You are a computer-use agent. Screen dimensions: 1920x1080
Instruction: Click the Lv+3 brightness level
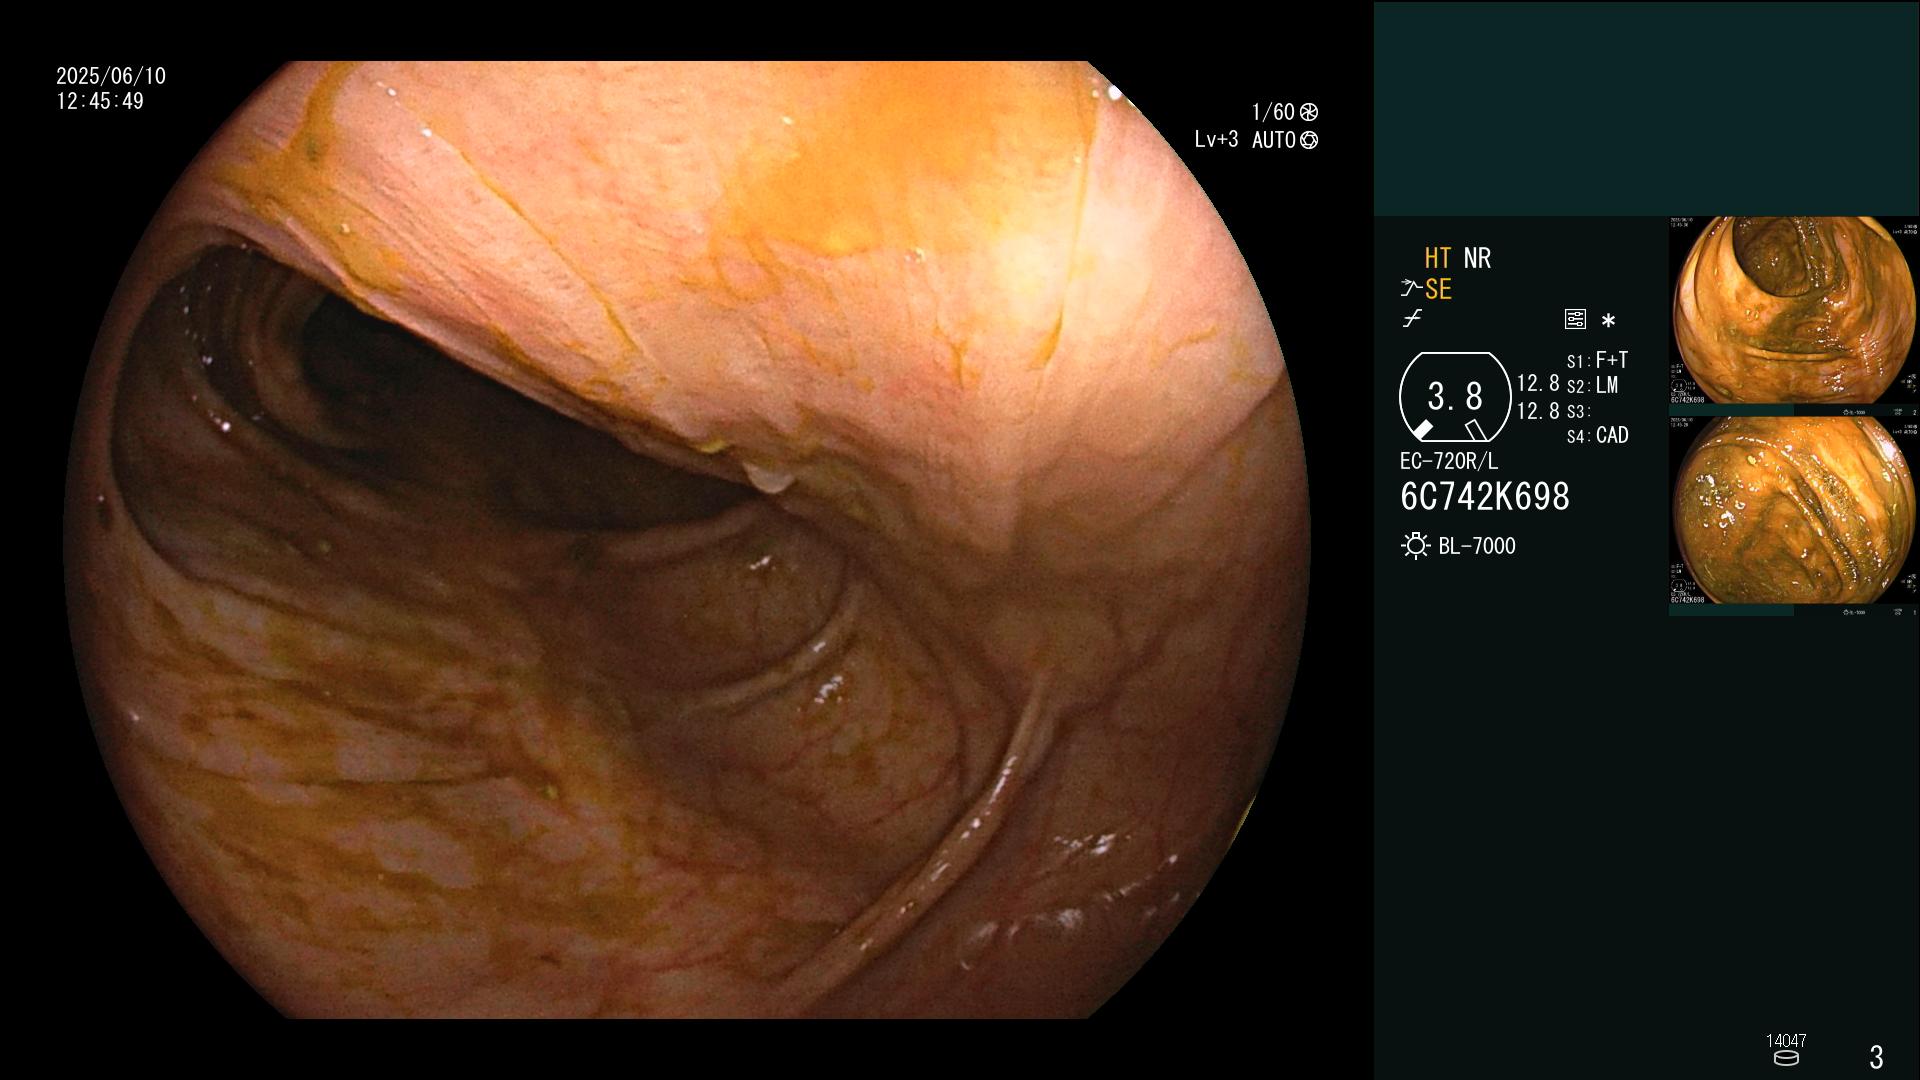click(1216, 140)
